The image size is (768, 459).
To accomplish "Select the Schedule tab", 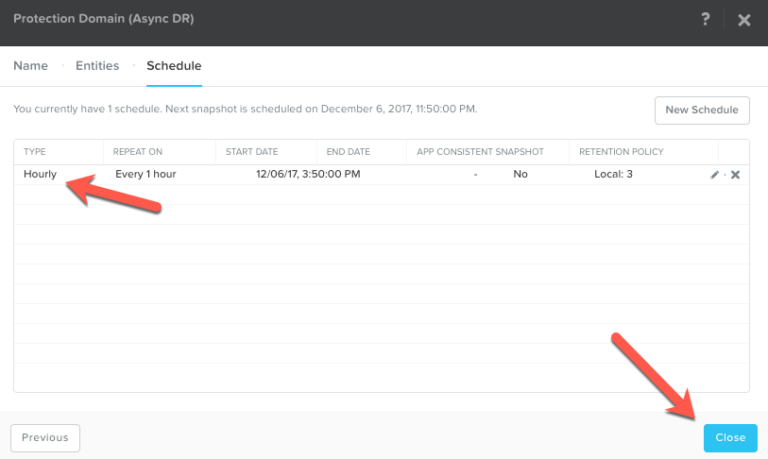I will (174, 66).
